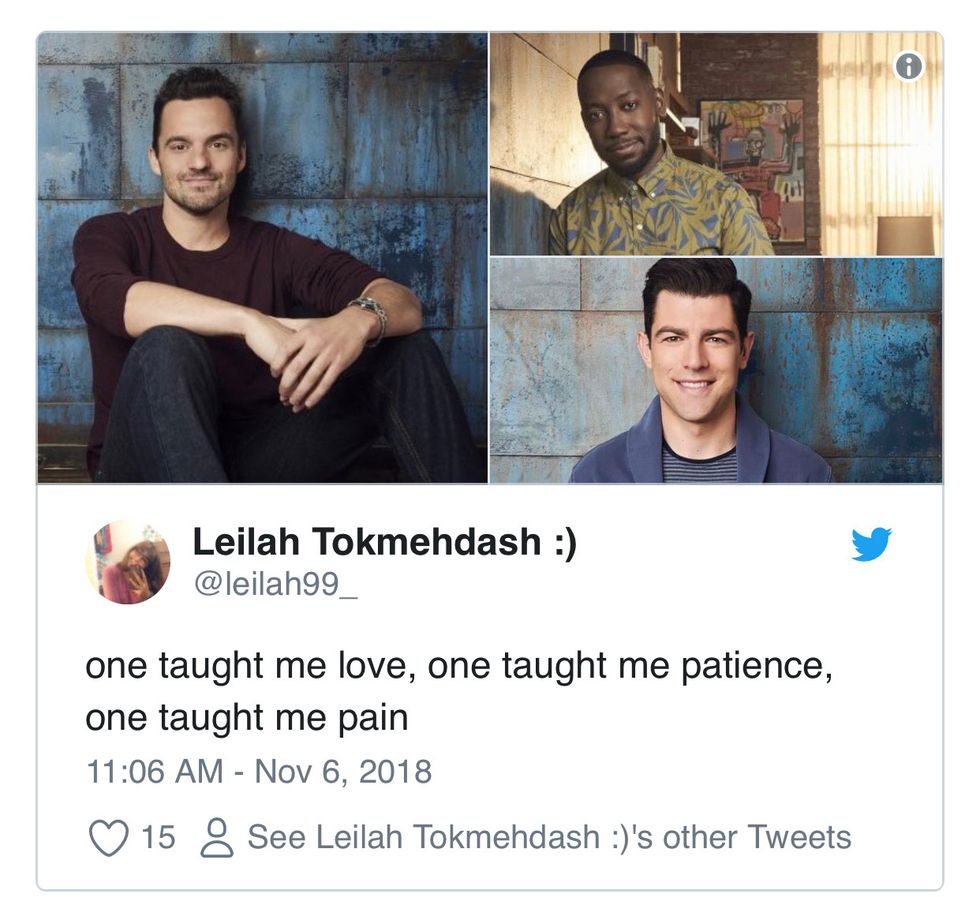Click the like count "15"

pos(158,837)
